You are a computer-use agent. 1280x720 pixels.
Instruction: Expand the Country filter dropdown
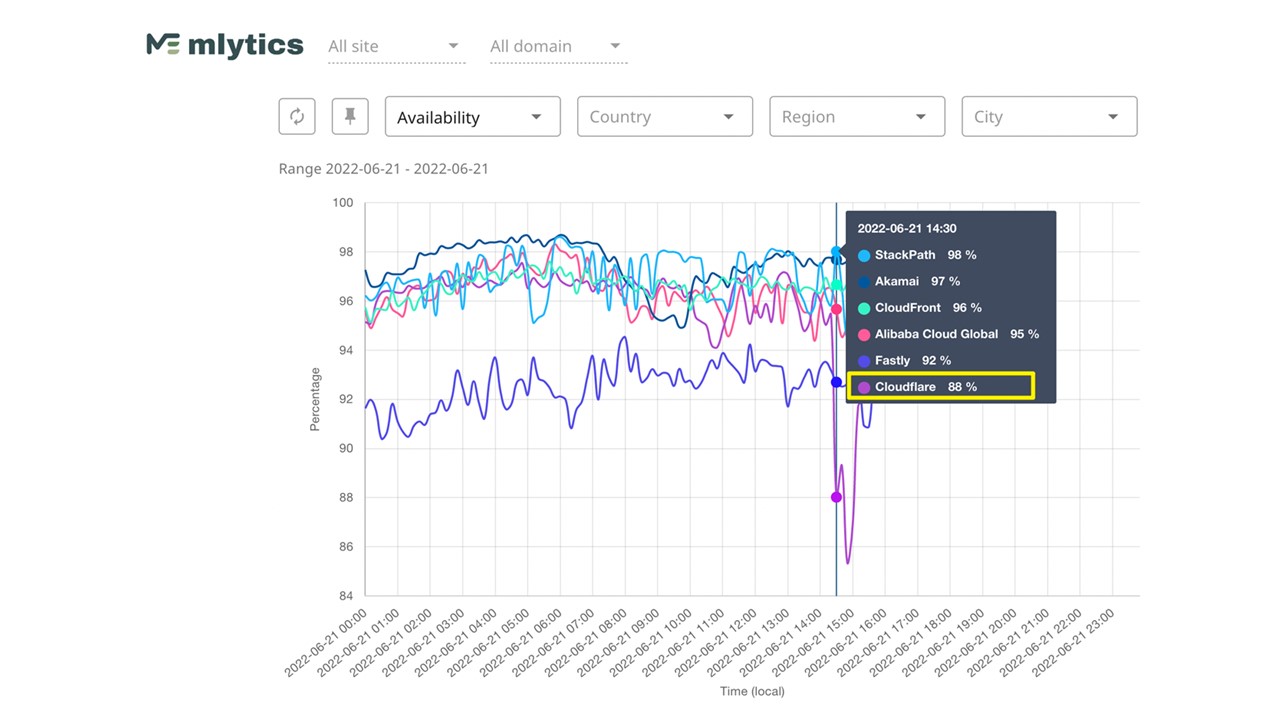665,117
